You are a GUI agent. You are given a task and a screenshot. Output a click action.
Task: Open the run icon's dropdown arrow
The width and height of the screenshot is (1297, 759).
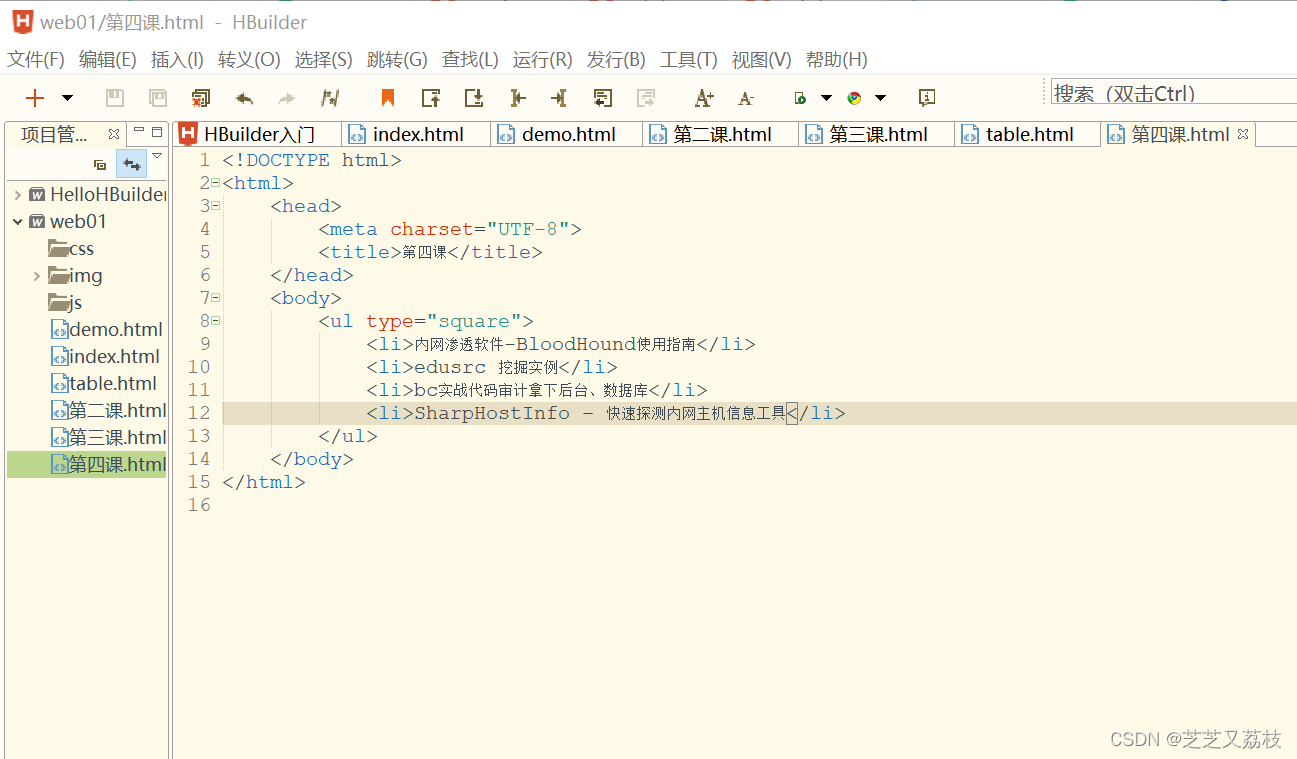click(826, 97)
